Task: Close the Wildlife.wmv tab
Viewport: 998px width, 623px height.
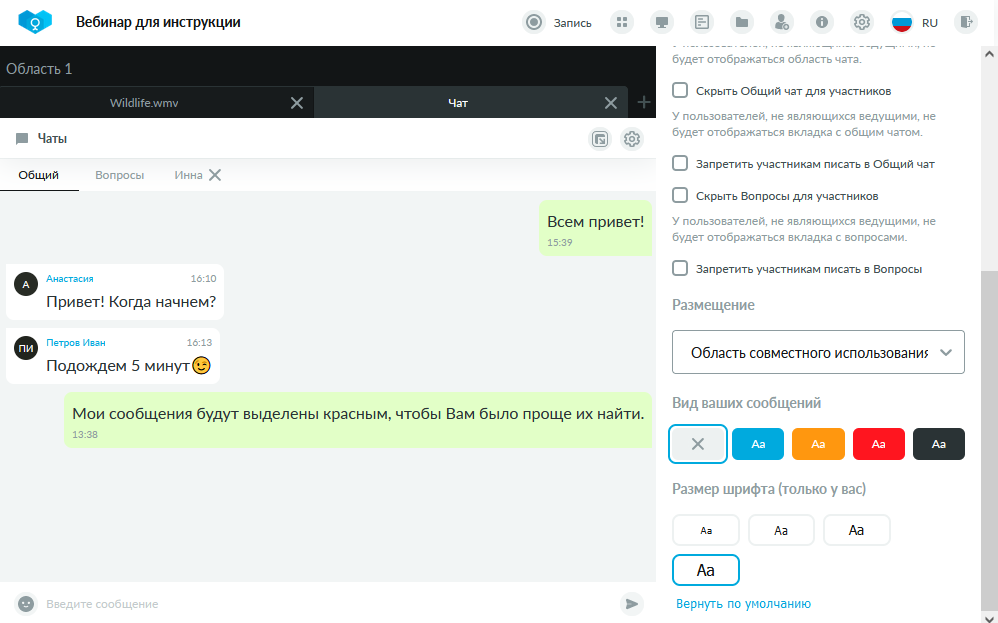Action: (297, 103)
